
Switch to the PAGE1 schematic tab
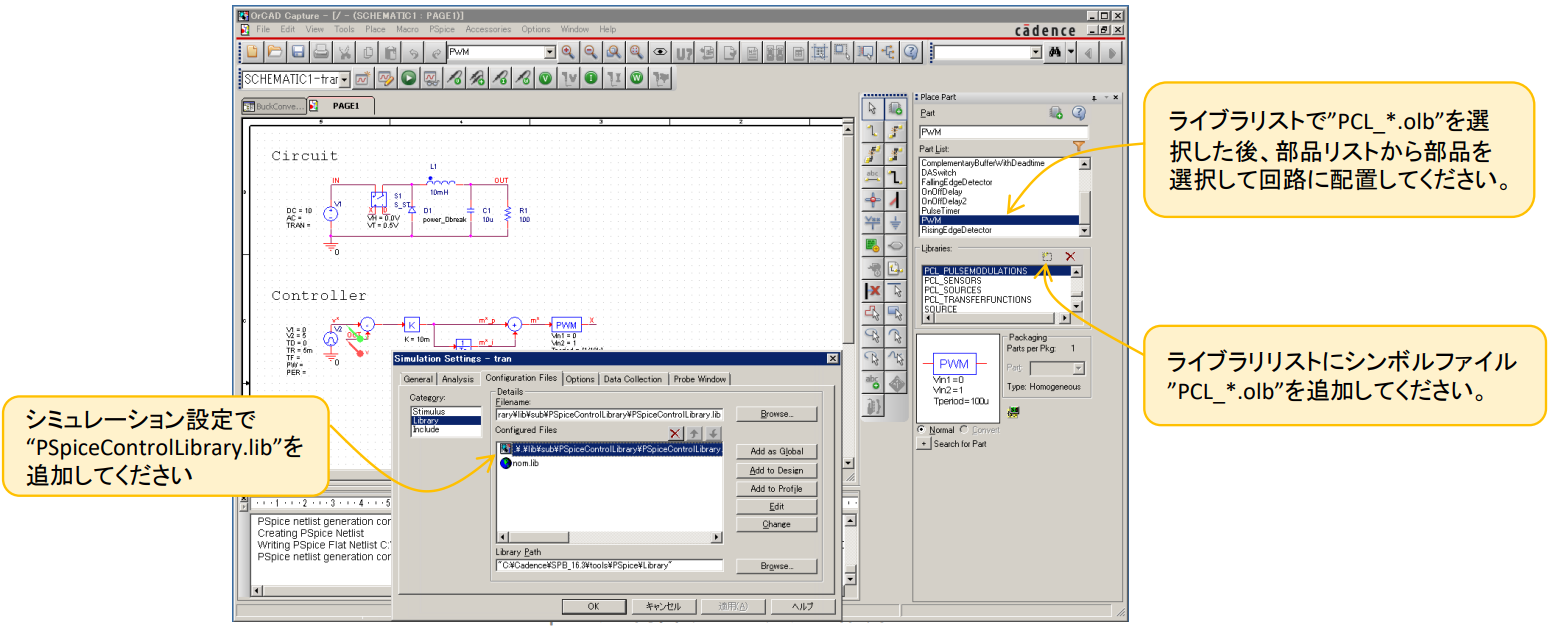point(341,105)
